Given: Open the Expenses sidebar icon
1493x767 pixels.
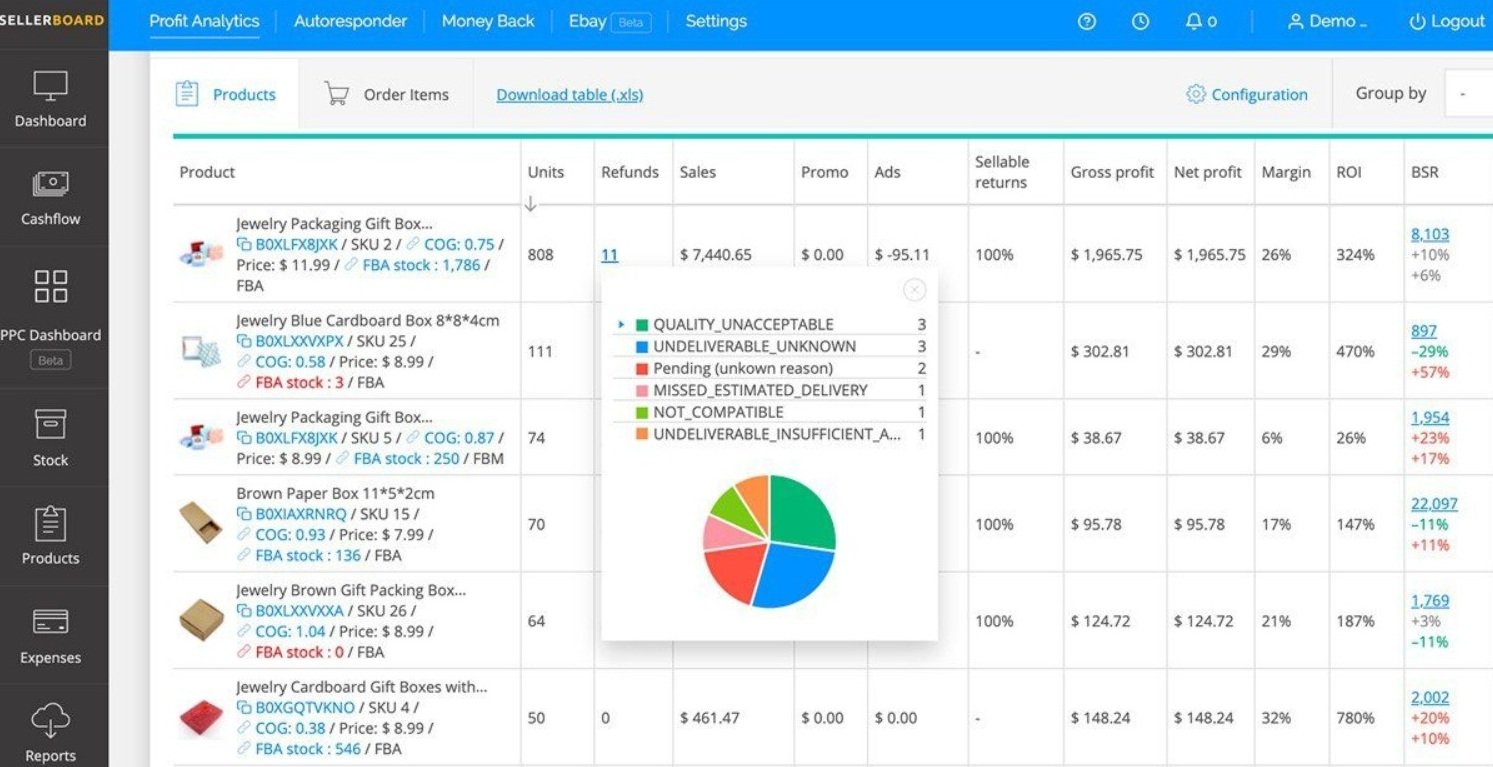Looking at the screenshot, I should (50, 622).
